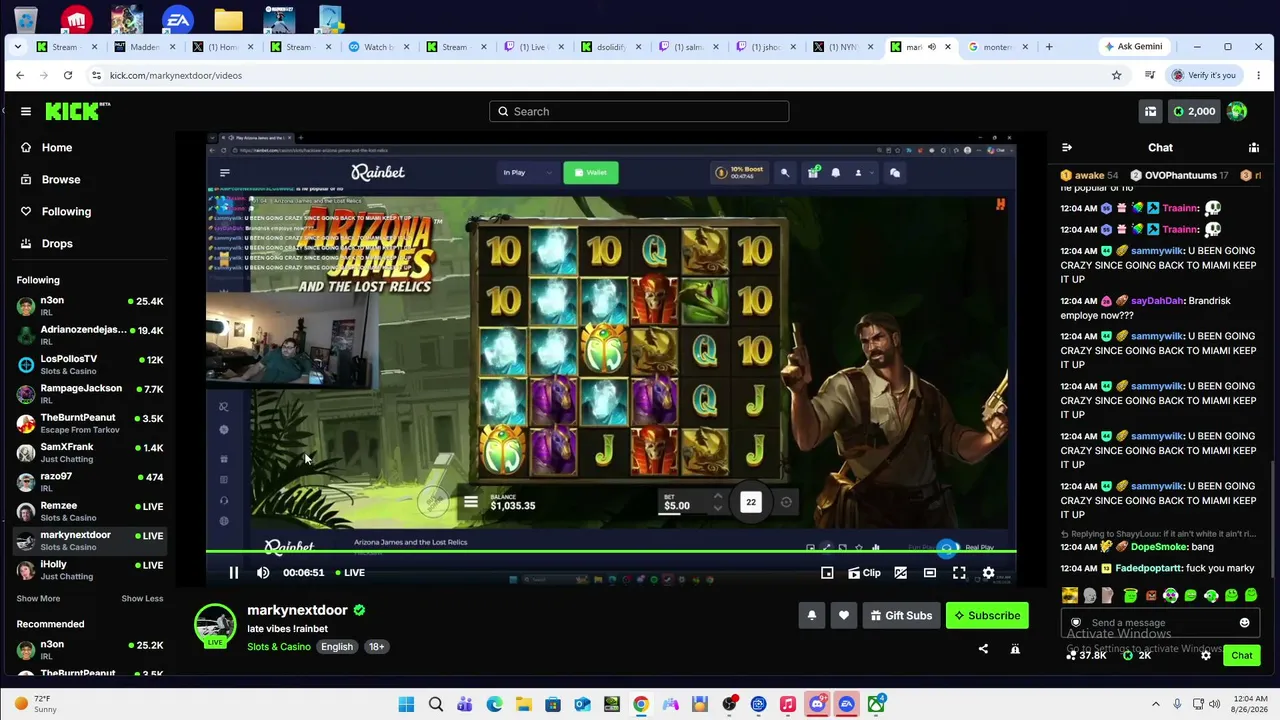Click the 22 autoplay spin counter
This screenshot has height=720, width=1280.
[751, 503]
